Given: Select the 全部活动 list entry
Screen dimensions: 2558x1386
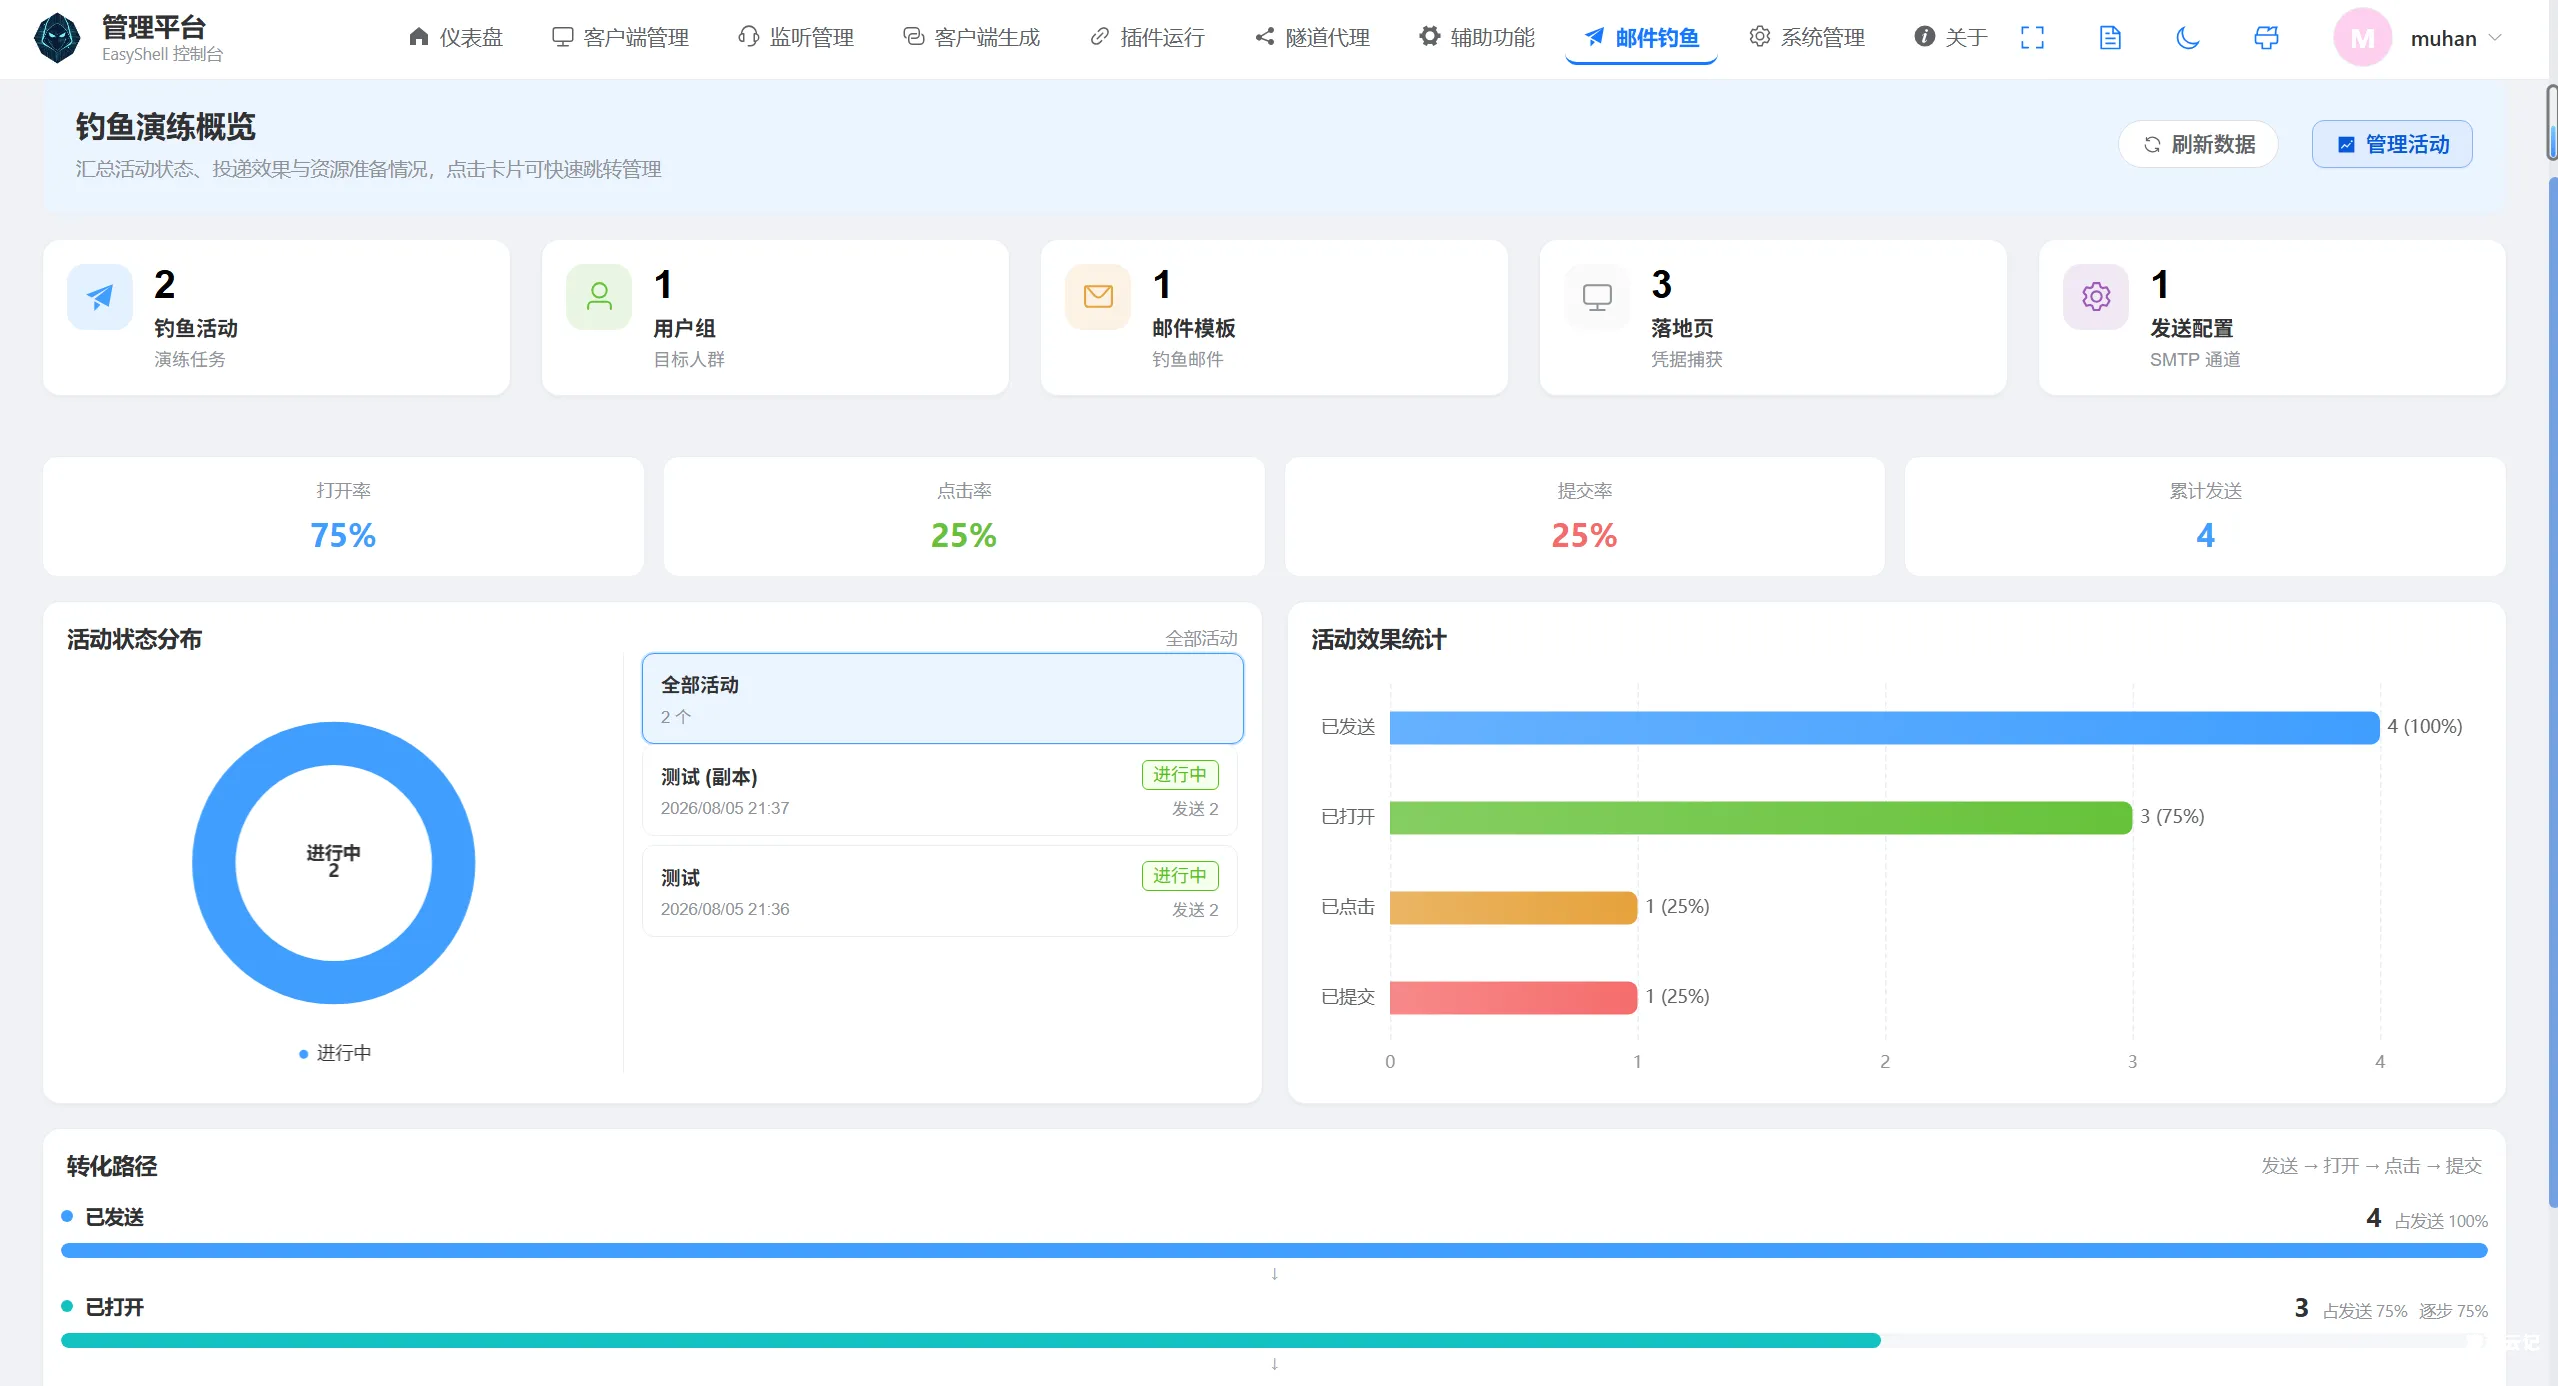Looking at the screenshot, I should click(x=942, y=698).
